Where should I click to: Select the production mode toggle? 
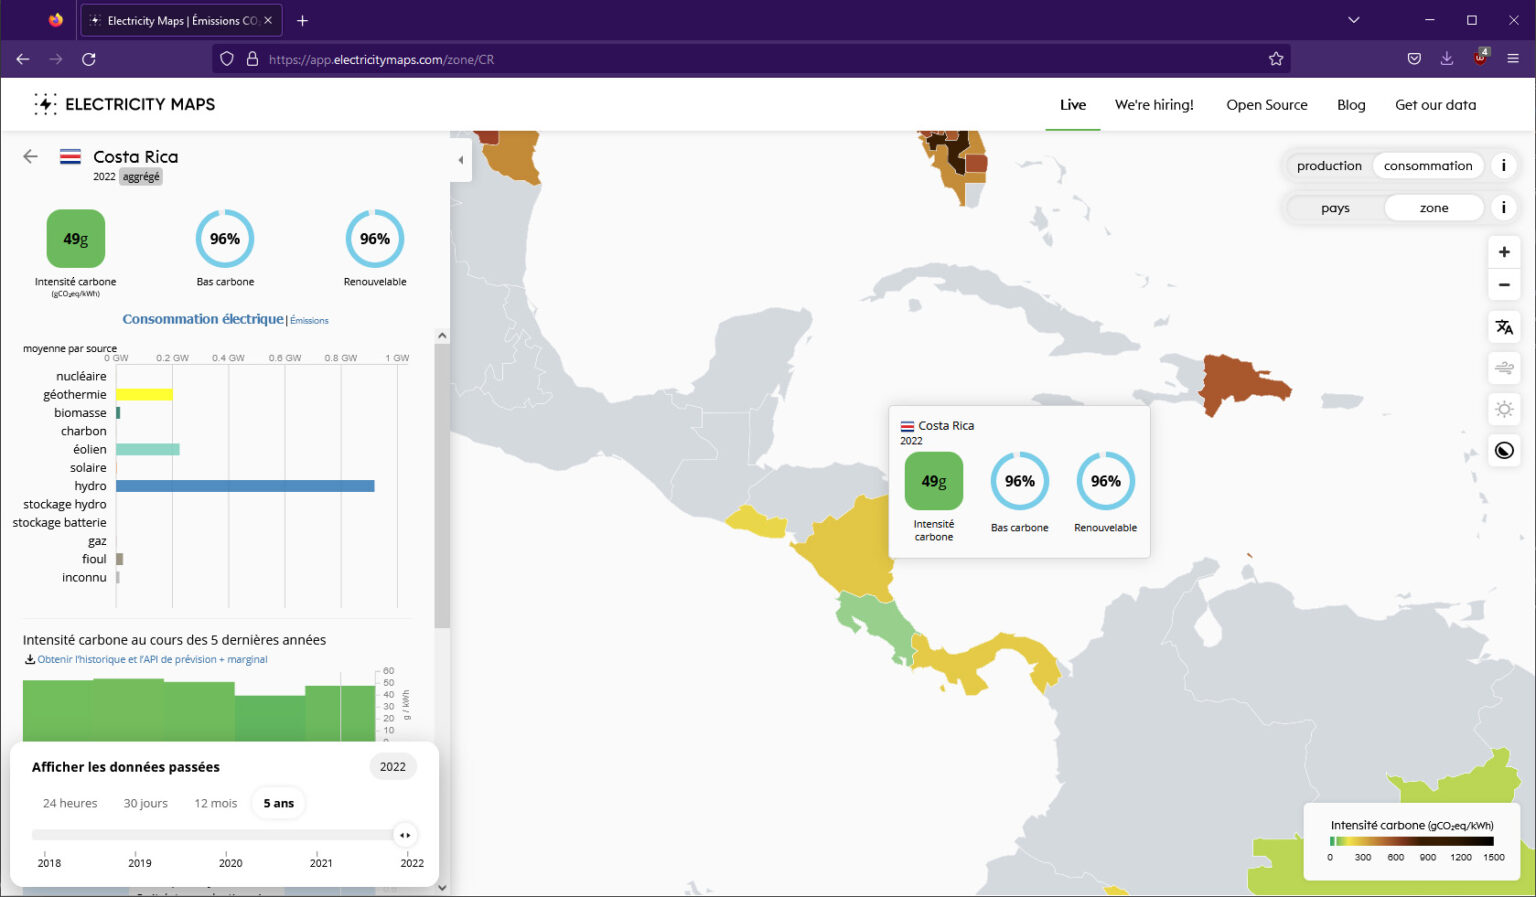coord(1329,166)
